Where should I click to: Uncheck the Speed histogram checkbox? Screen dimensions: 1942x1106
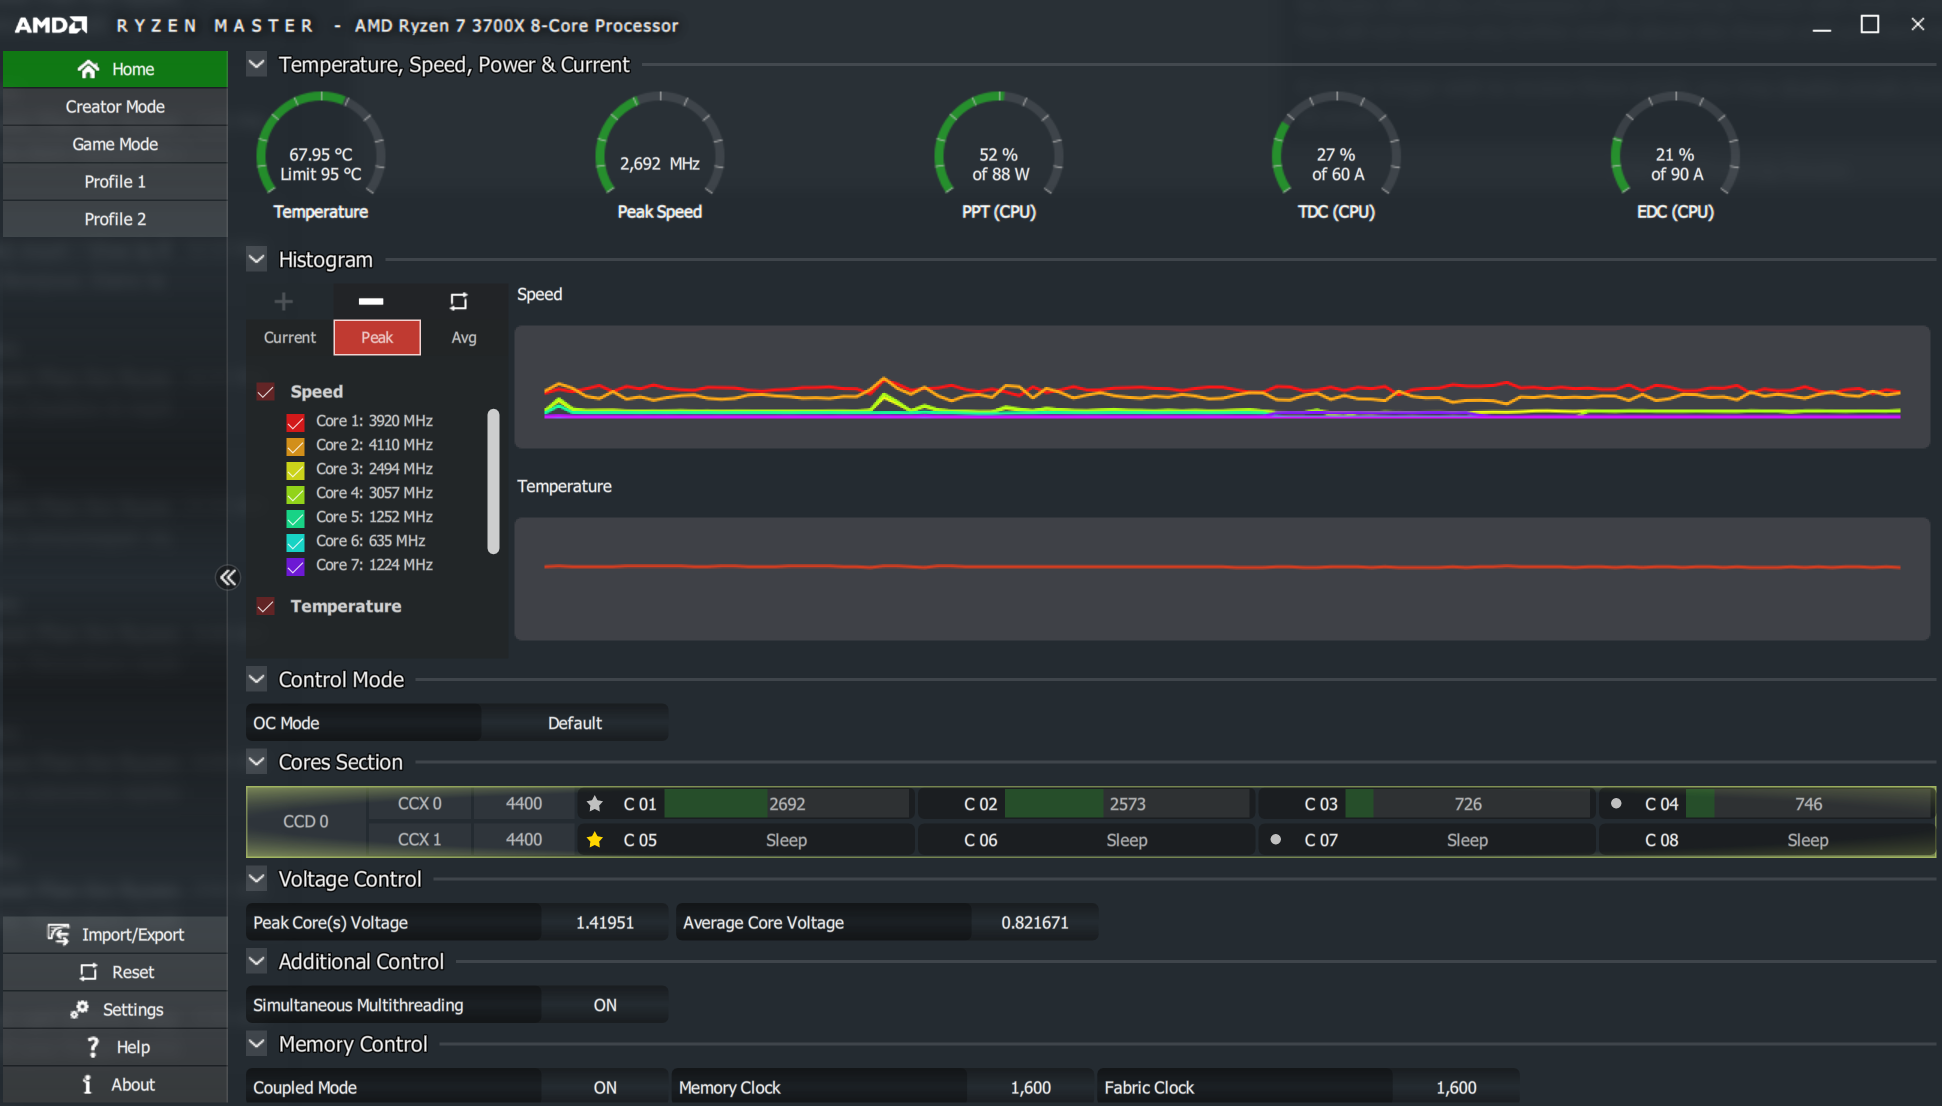266,391
